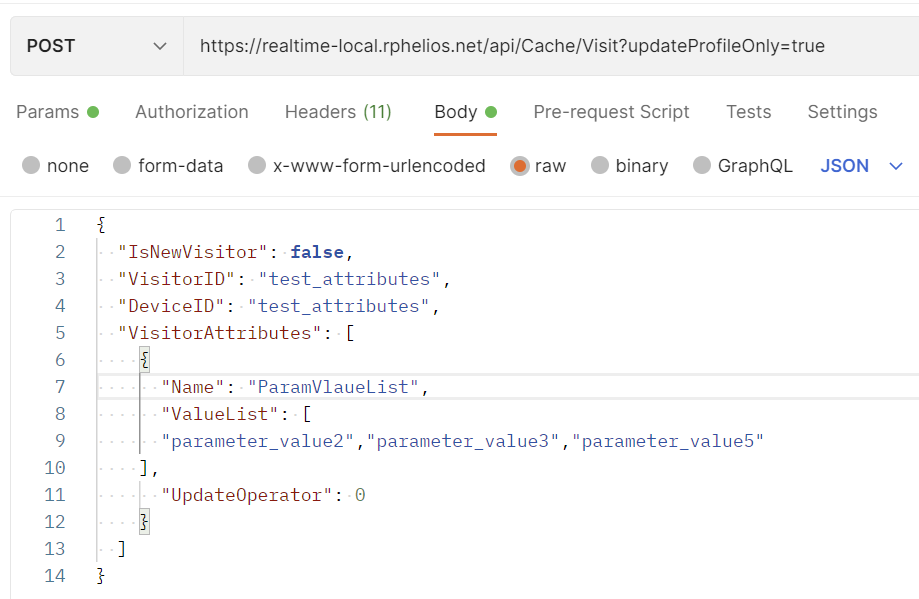The height and width of the screenshot is (599, 919).
Task: Select the GraphQL radio option
Action: [702, 166]
